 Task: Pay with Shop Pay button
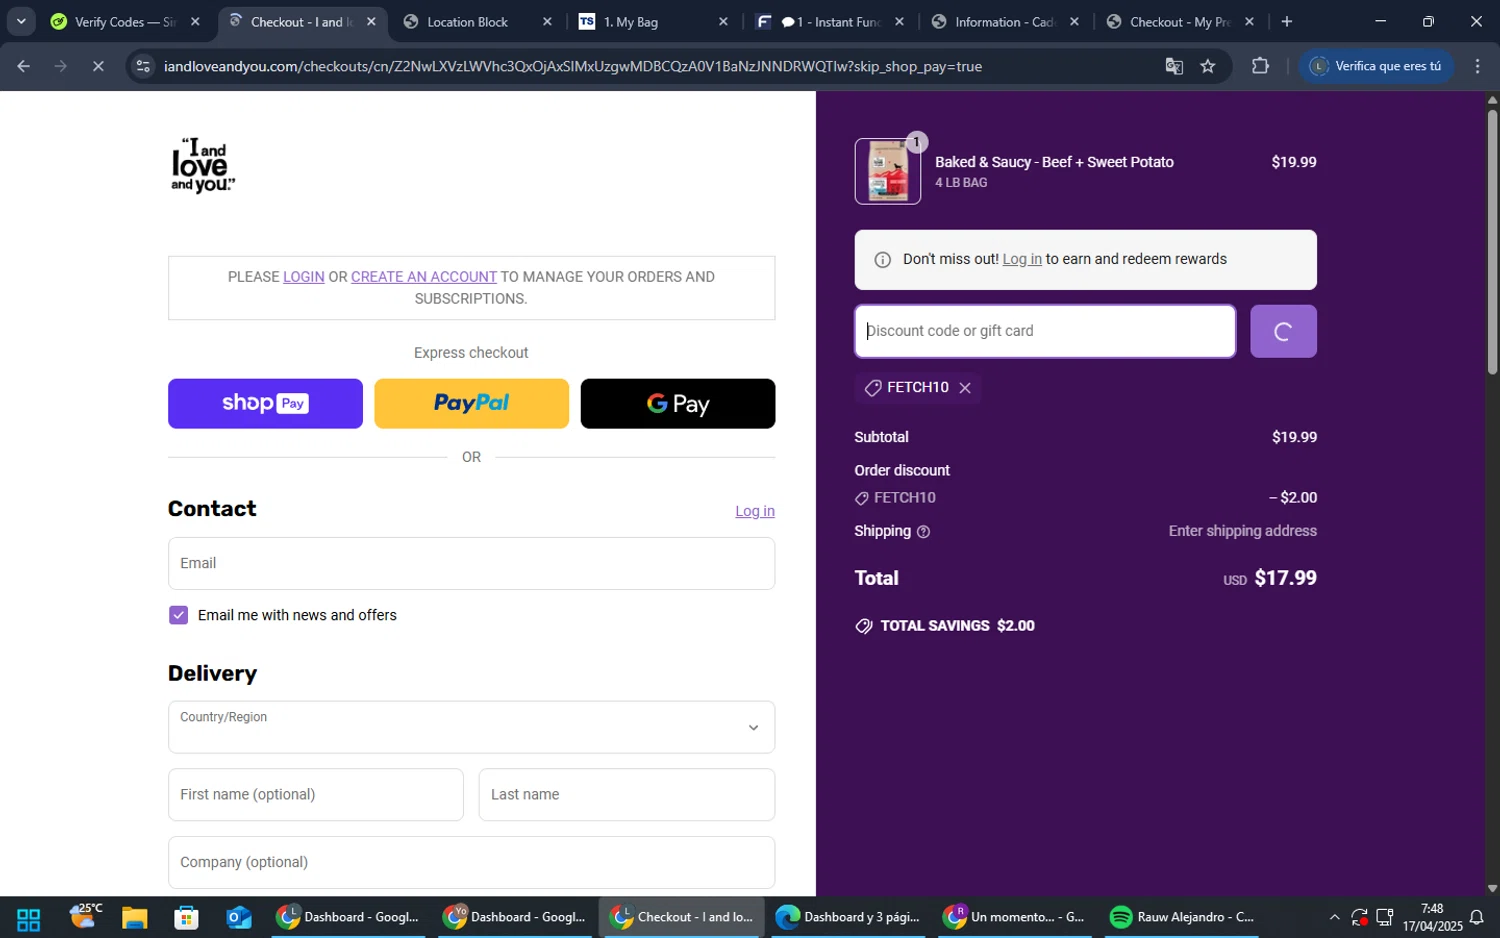[x=265, y=404]
